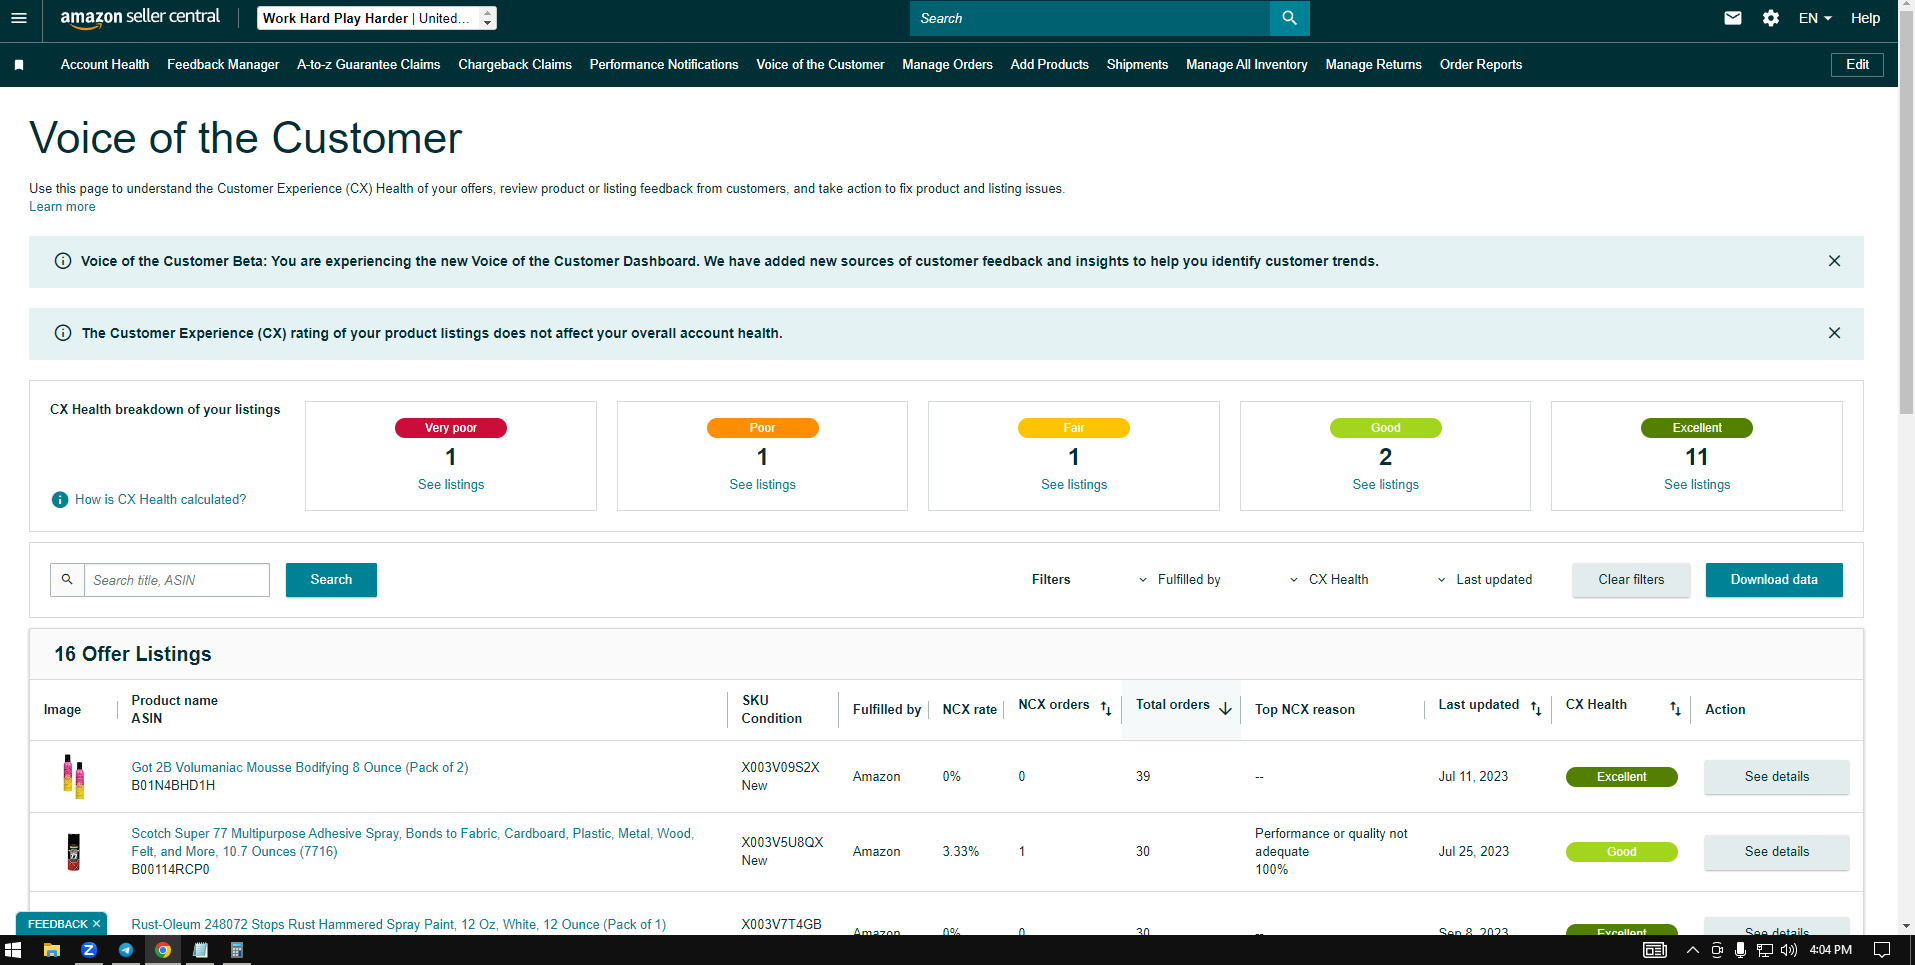This screenshot has height=965, width=1915.
Task: Focus the Search title, ASIN field
Action: [177, 580]
